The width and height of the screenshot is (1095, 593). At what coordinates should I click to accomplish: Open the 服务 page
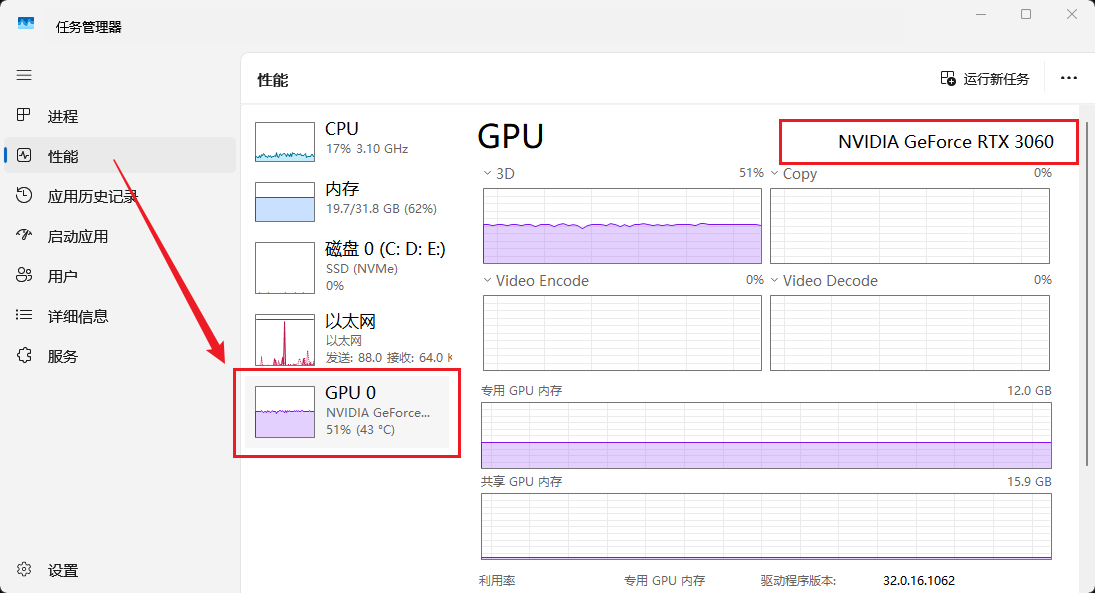coord(63,357)
